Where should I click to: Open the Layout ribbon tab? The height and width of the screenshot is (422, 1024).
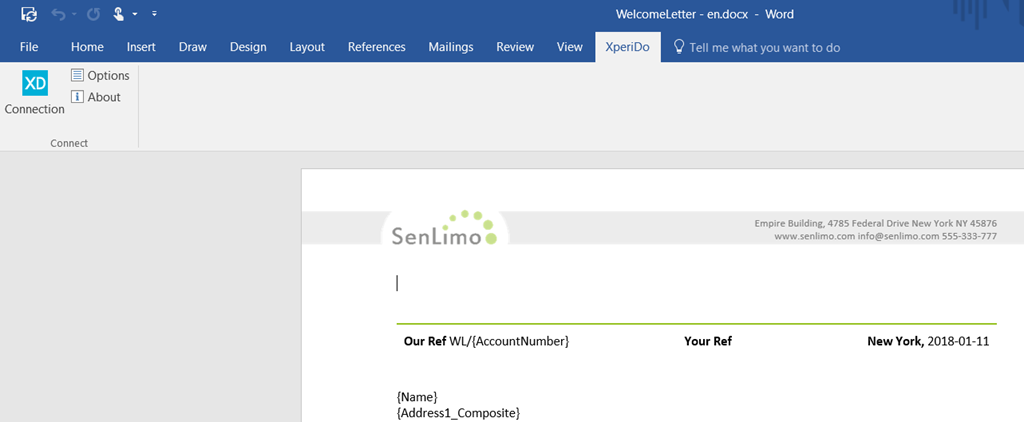pyautogui.click(x=307, y=47)
